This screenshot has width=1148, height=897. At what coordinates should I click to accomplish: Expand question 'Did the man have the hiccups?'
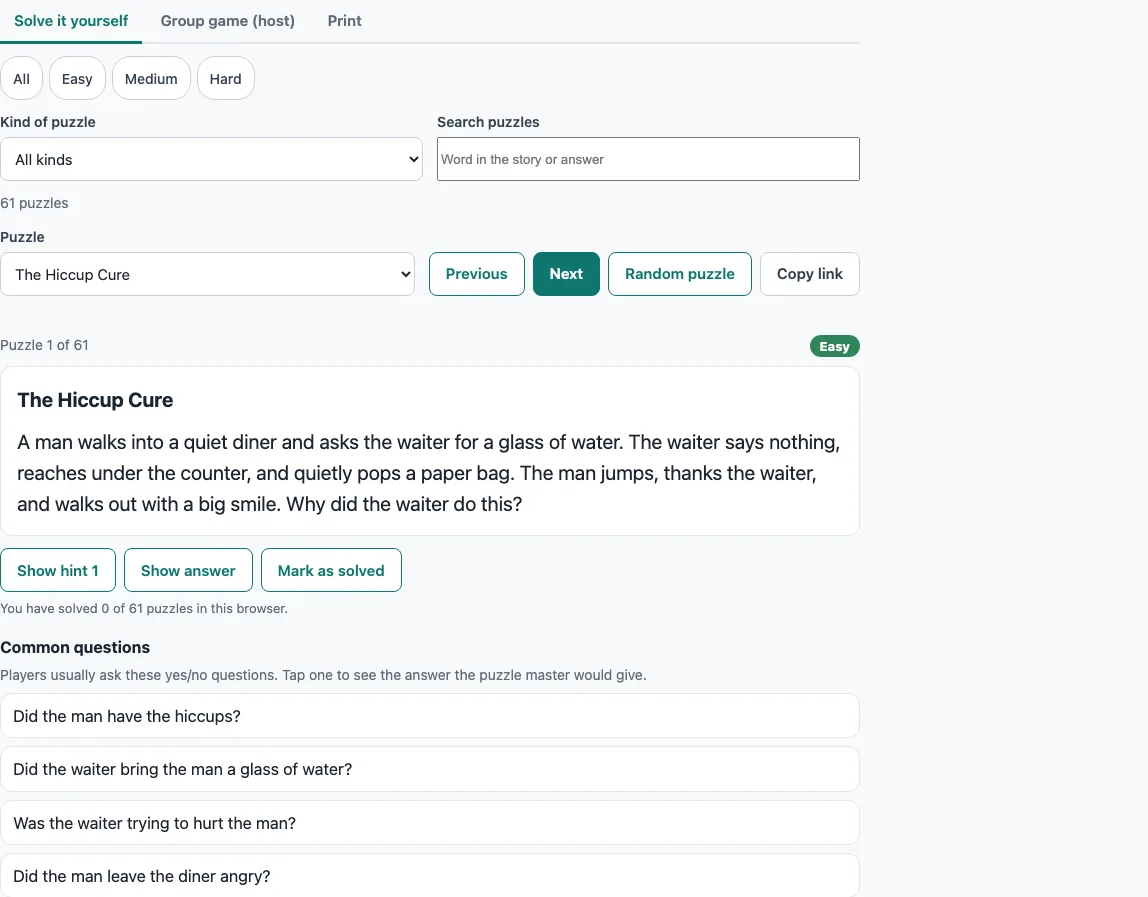(x=430, y=716)
